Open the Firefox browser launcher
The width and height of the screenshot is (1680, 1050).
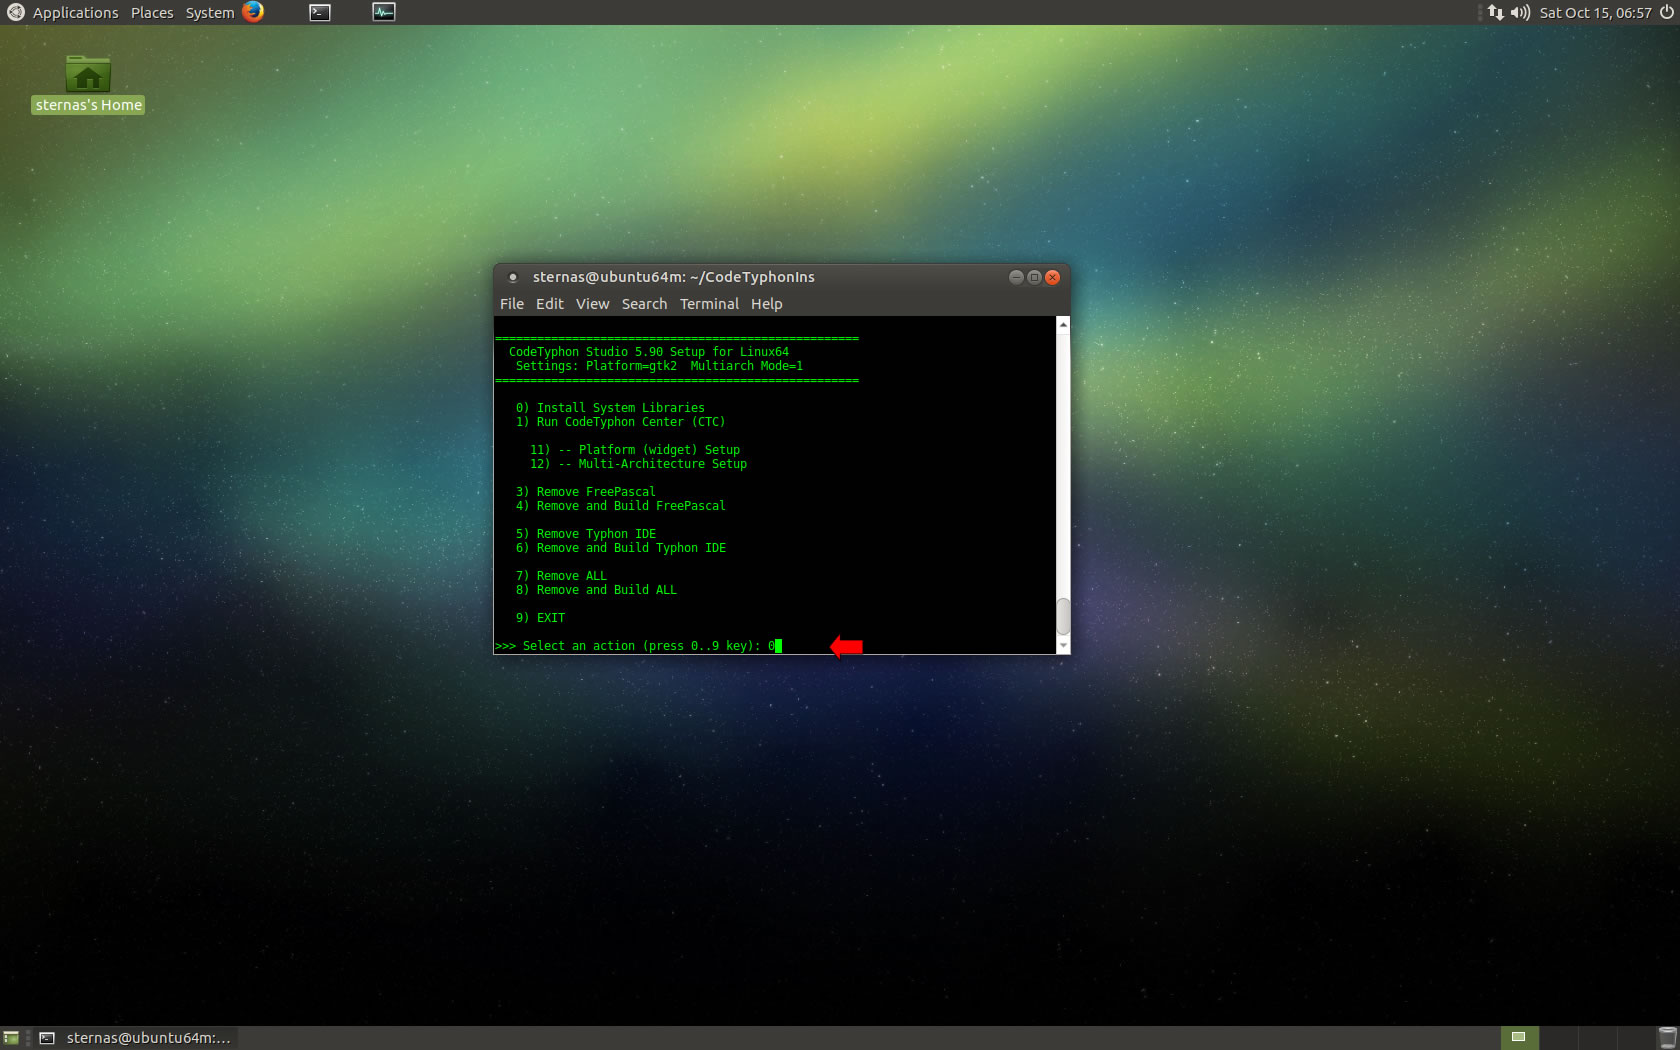tap(253, 12)
